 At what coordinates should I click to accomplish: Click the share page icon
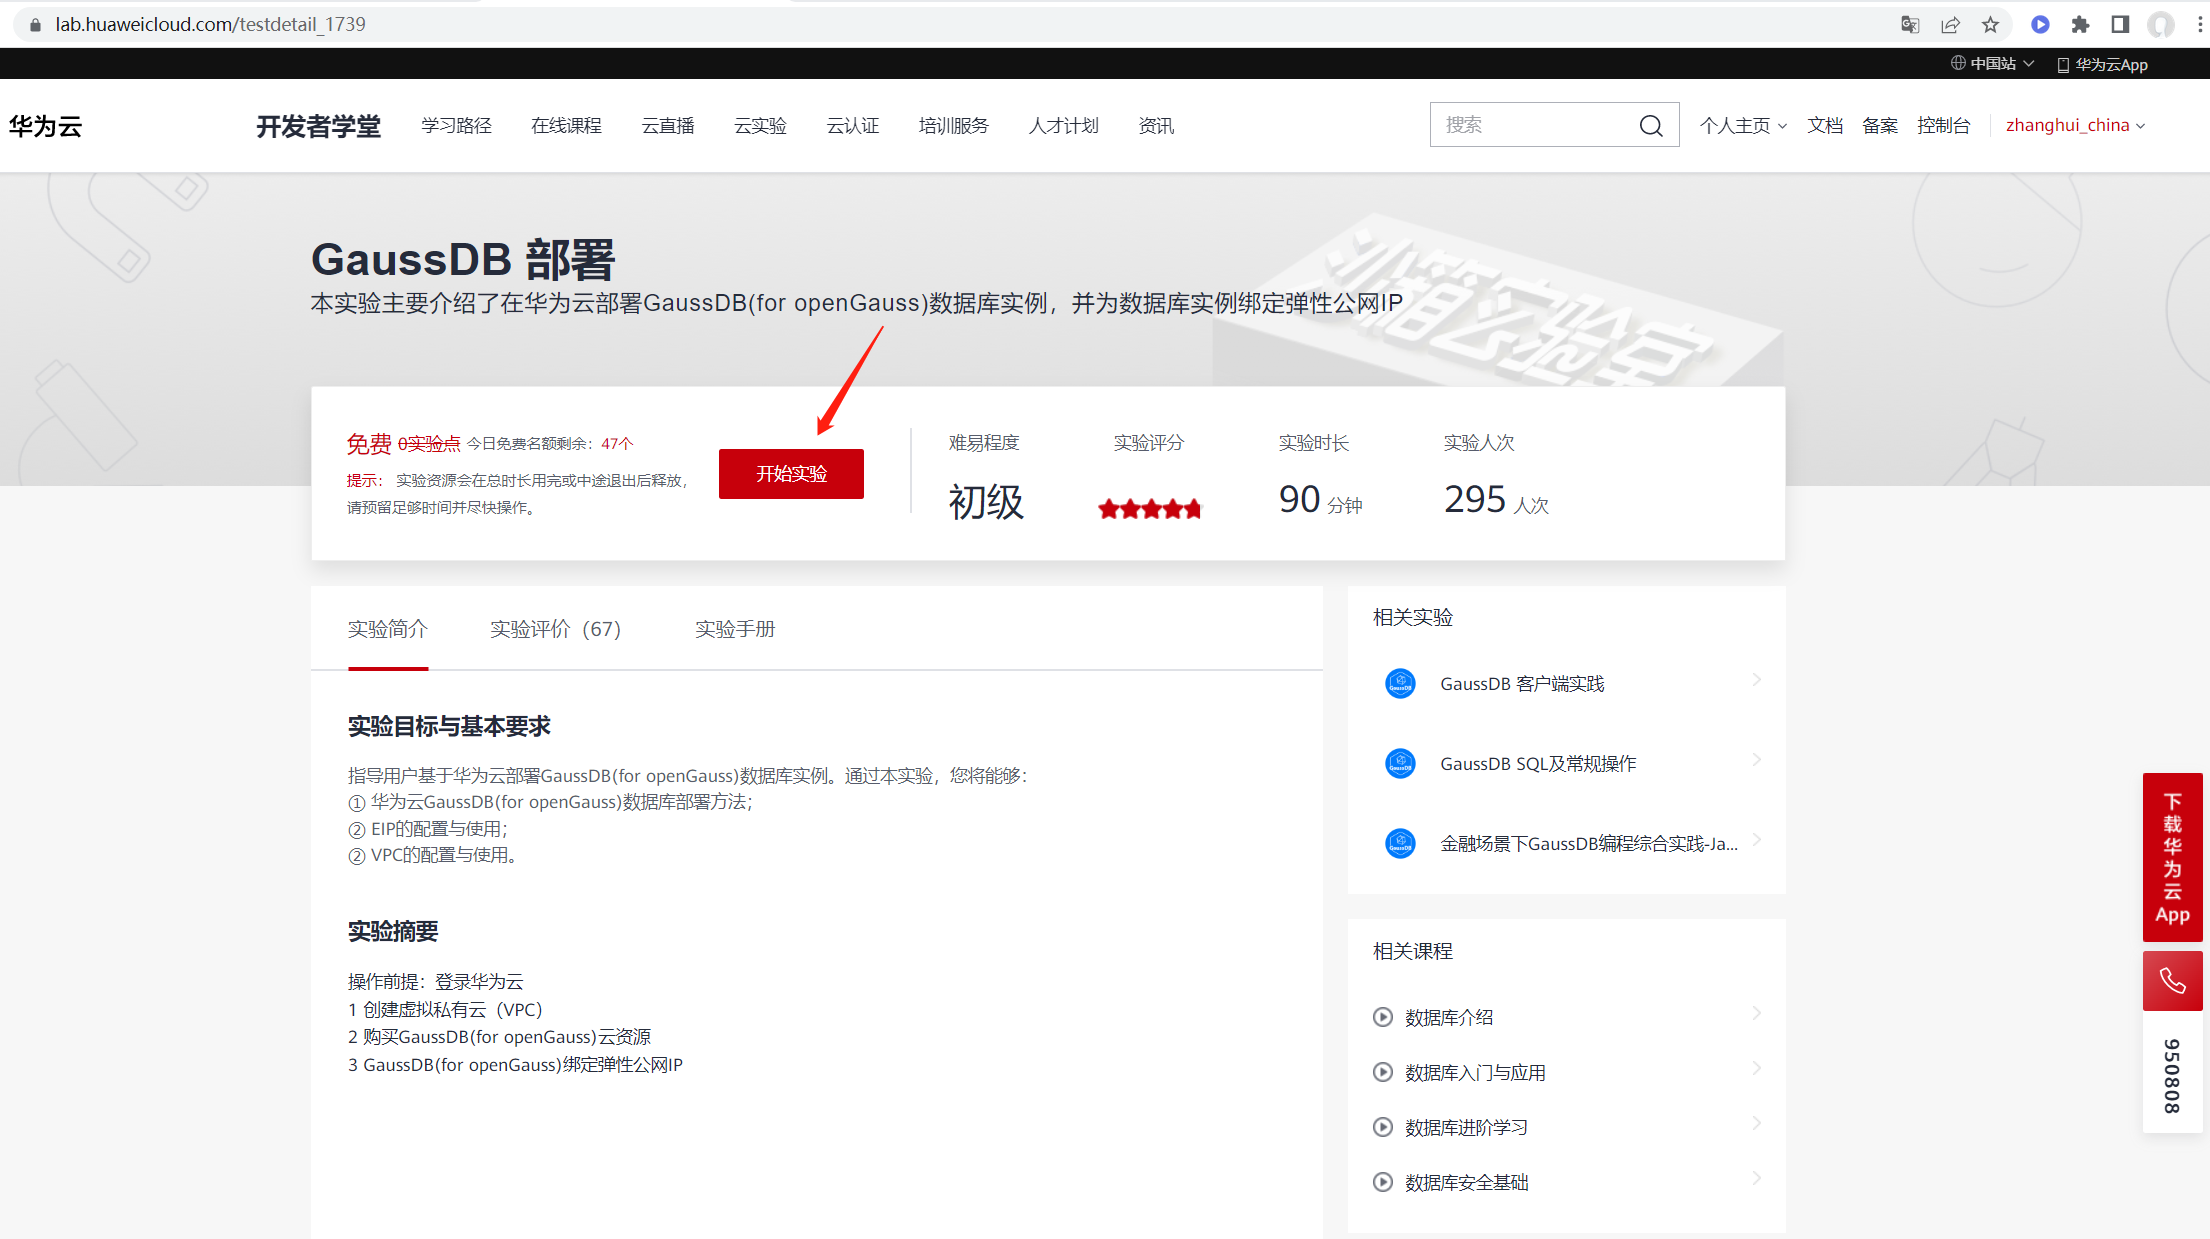(x=1950, y=24)
